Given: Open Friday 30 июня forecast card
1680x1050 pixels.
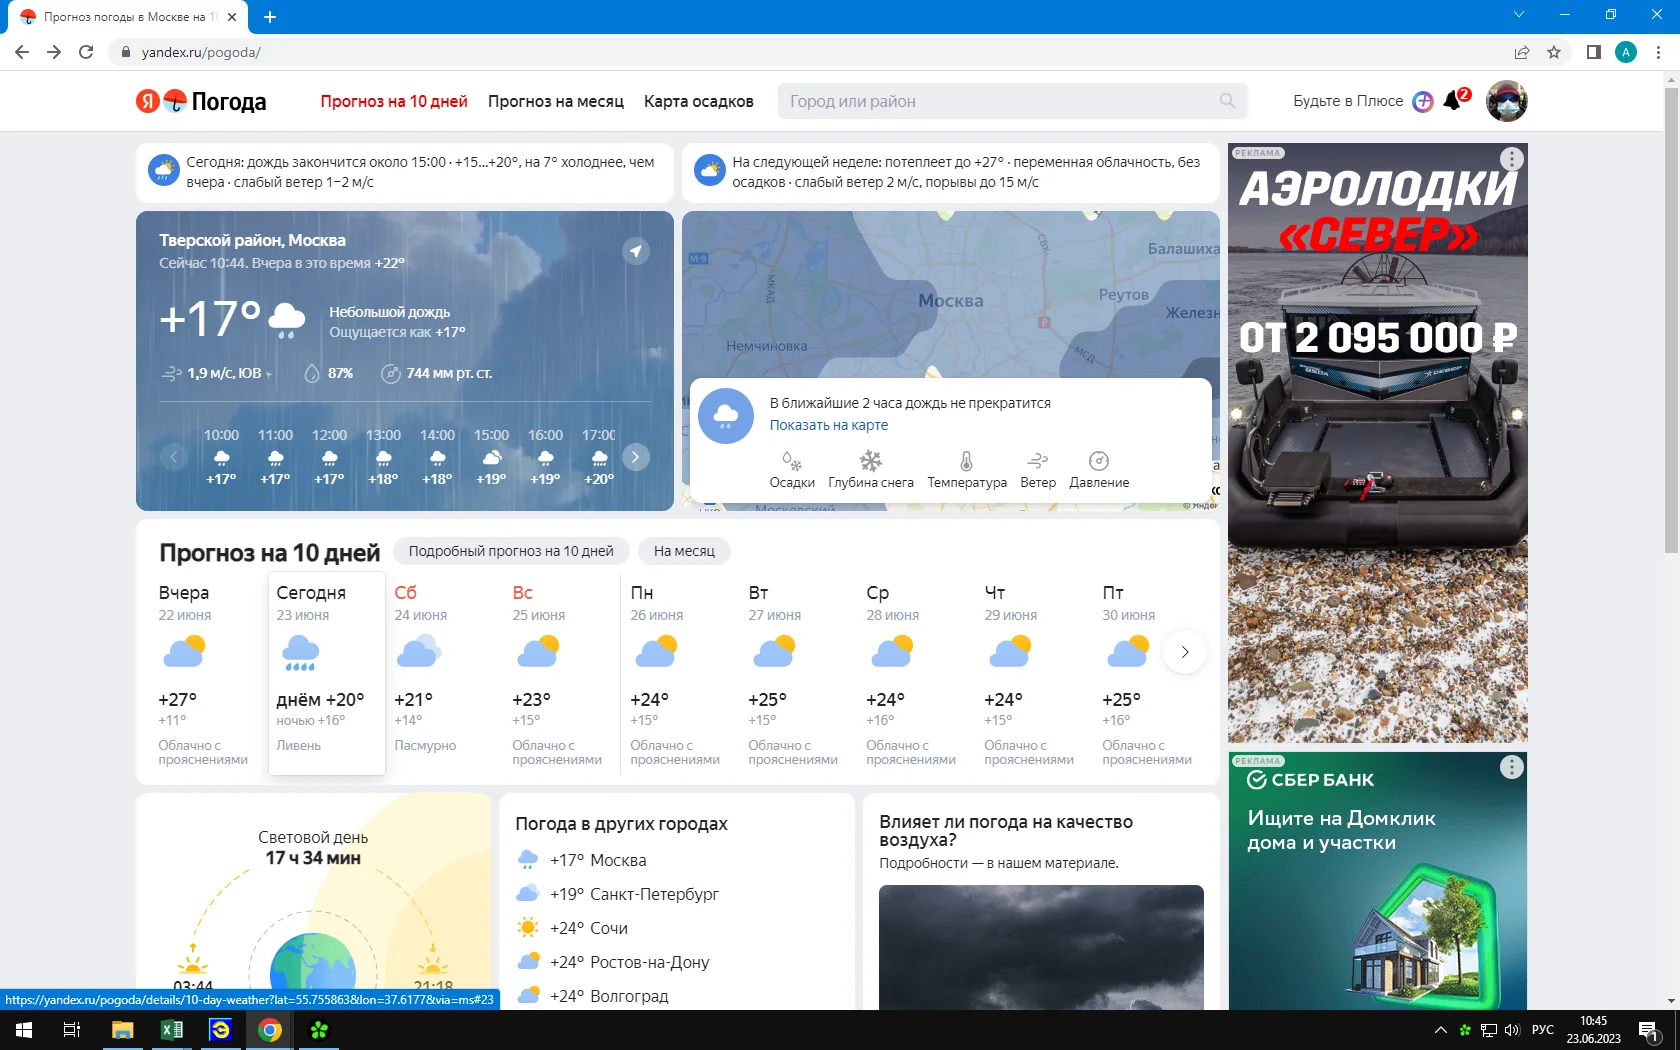Looking at the screenshot, I should tap(1147, 673).
